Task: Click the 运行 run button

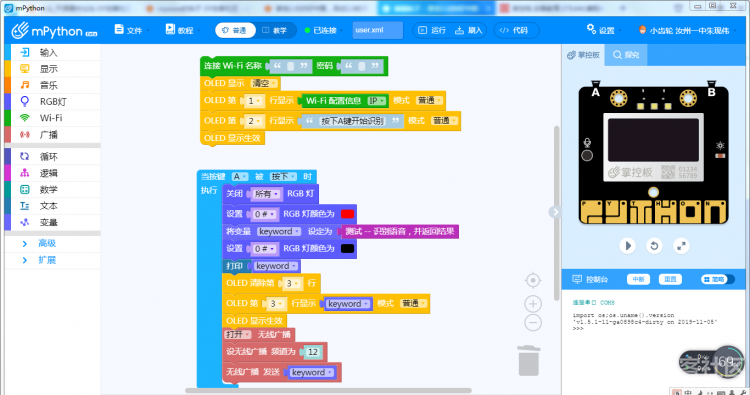Action: pyautogui.click(x=432, y=30)
